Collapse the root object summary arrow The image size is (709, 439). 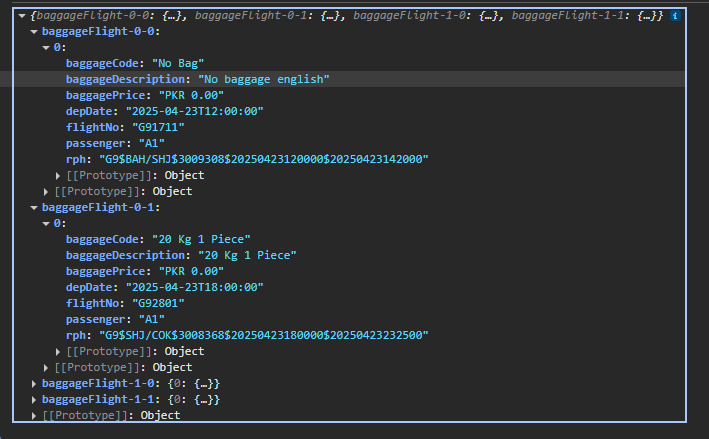click(23, 17)
